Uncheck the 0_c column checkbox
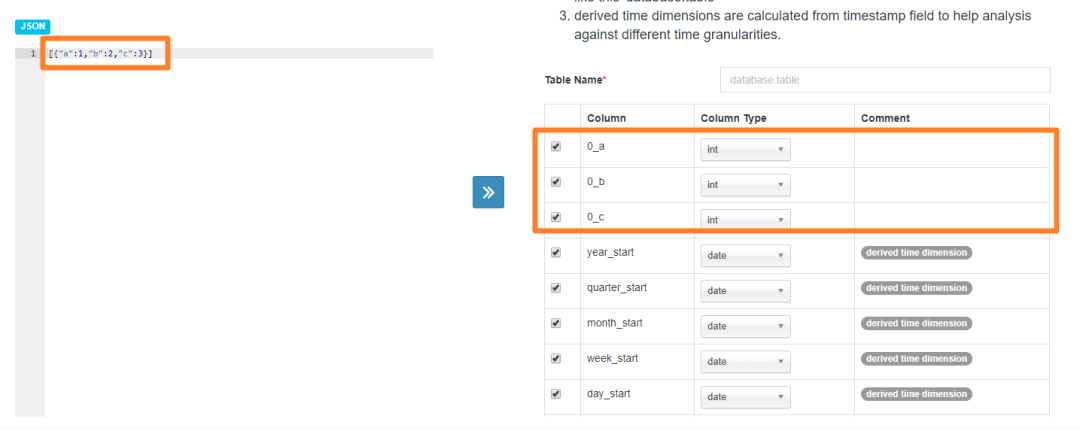The height and width of the screenshot is (437, 1080). (x=556, y=217)
